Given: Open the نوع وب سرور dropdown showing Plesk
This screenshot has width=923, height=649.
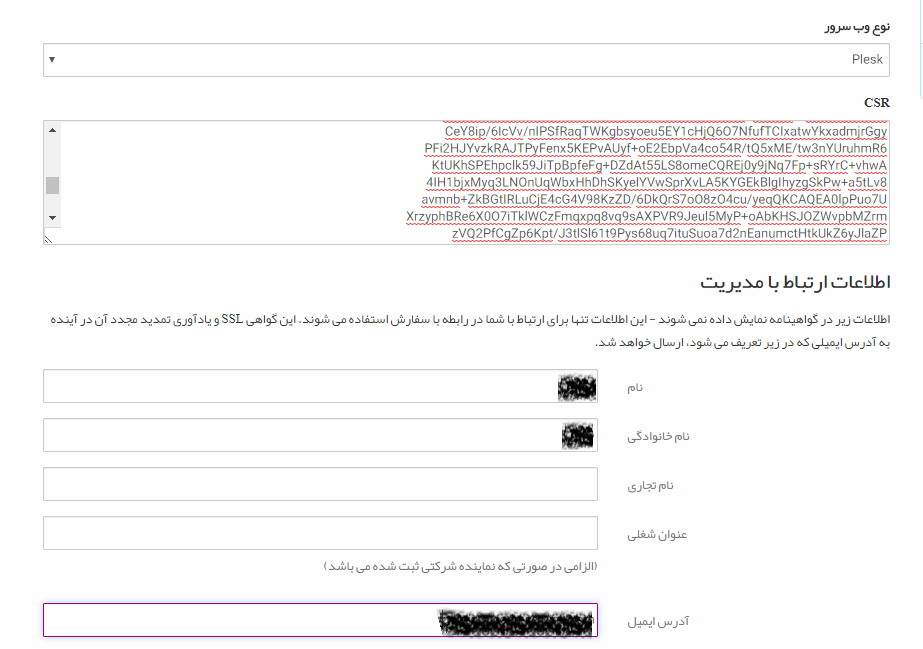Looking at the screenshot, I should [466, 60].
